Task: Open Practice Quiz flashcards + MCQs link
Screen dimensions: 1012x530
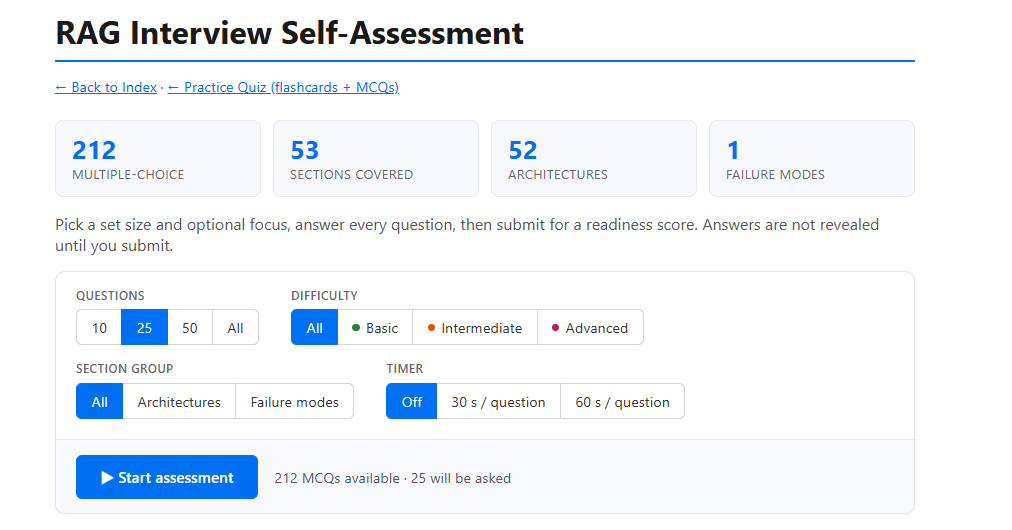Action: [283, 87]
